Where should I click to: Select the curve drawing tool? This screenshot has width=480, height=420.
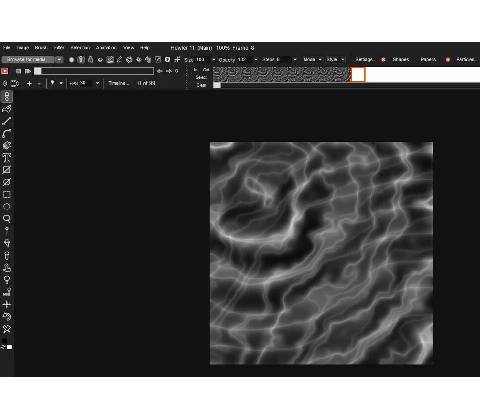7,133
